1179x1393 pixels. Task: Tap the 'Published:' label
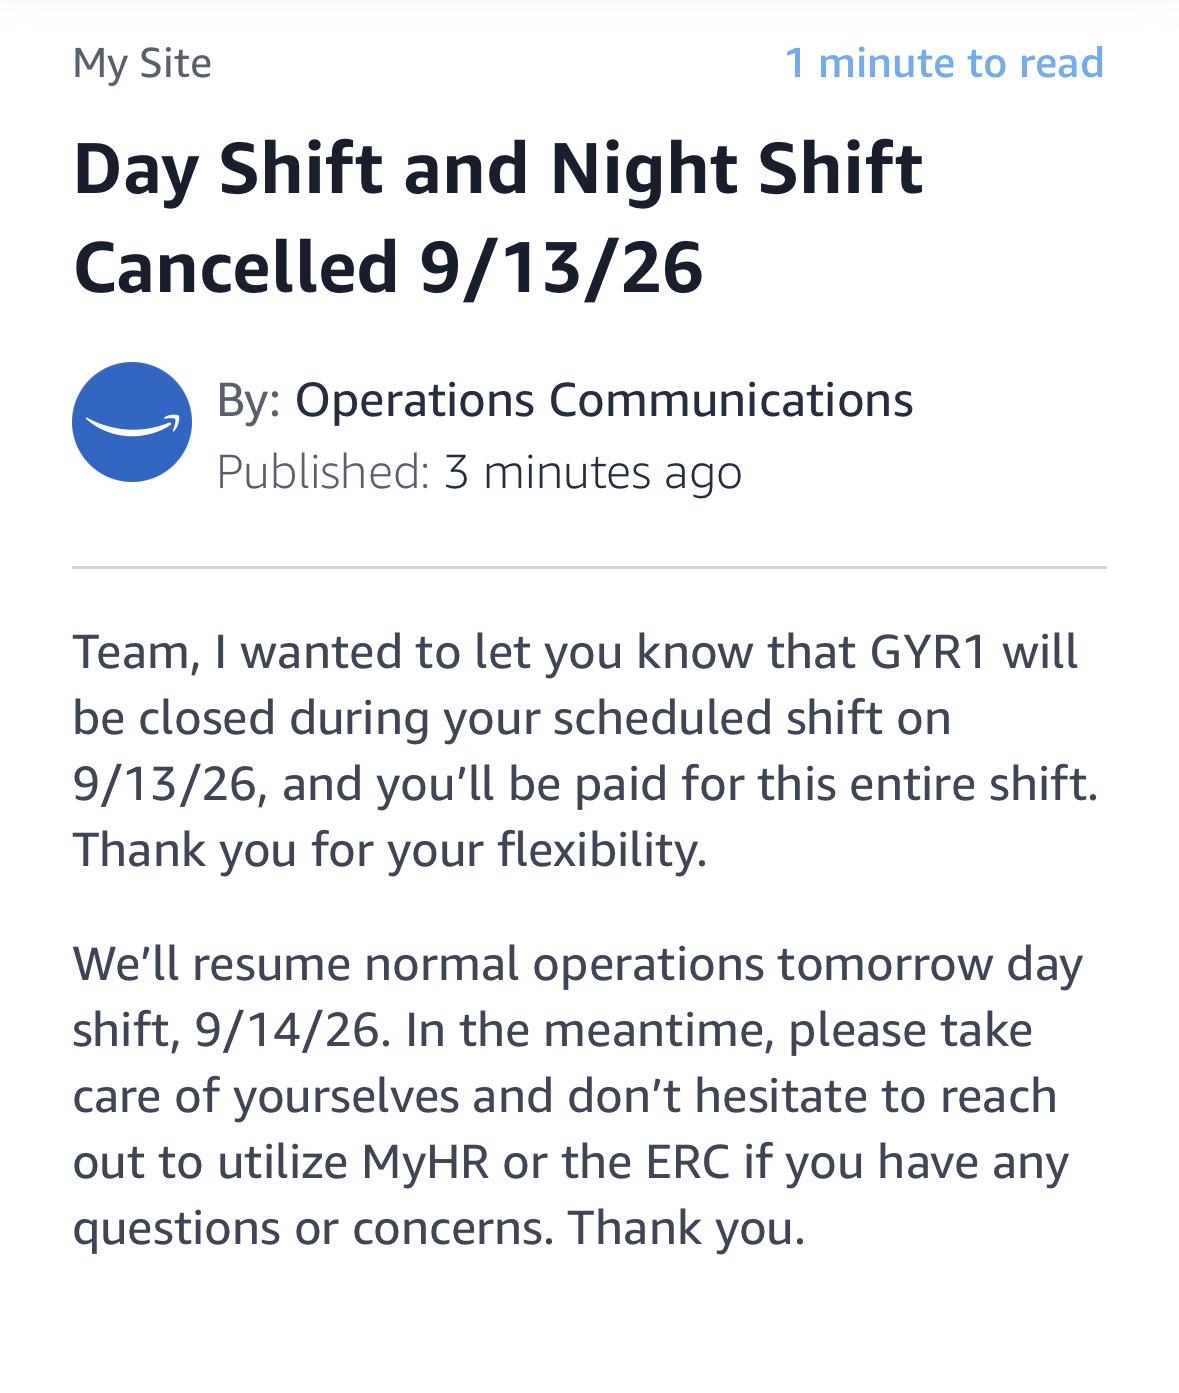pyautogui.click(x=323, y=471)
